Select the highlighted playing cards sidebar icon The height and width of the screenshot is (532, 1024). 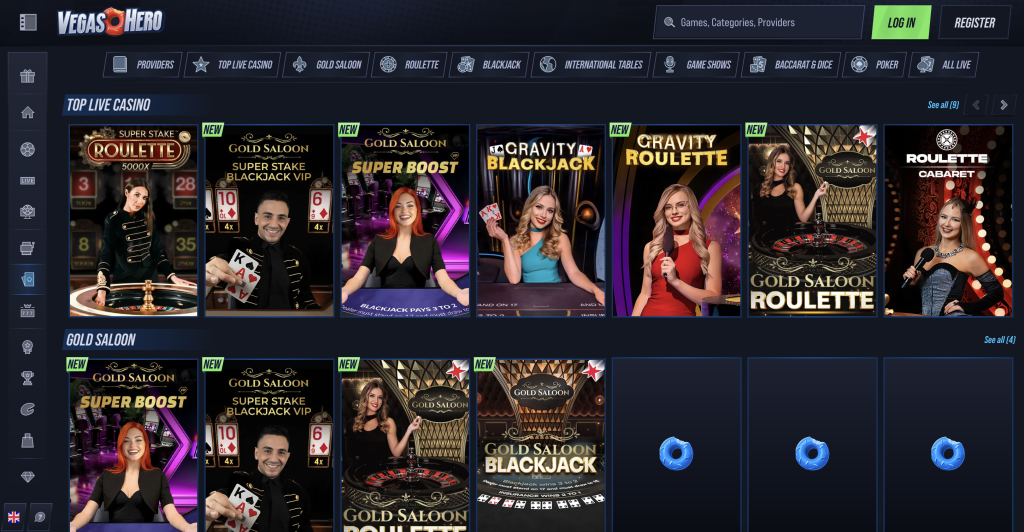click(27, 279)
